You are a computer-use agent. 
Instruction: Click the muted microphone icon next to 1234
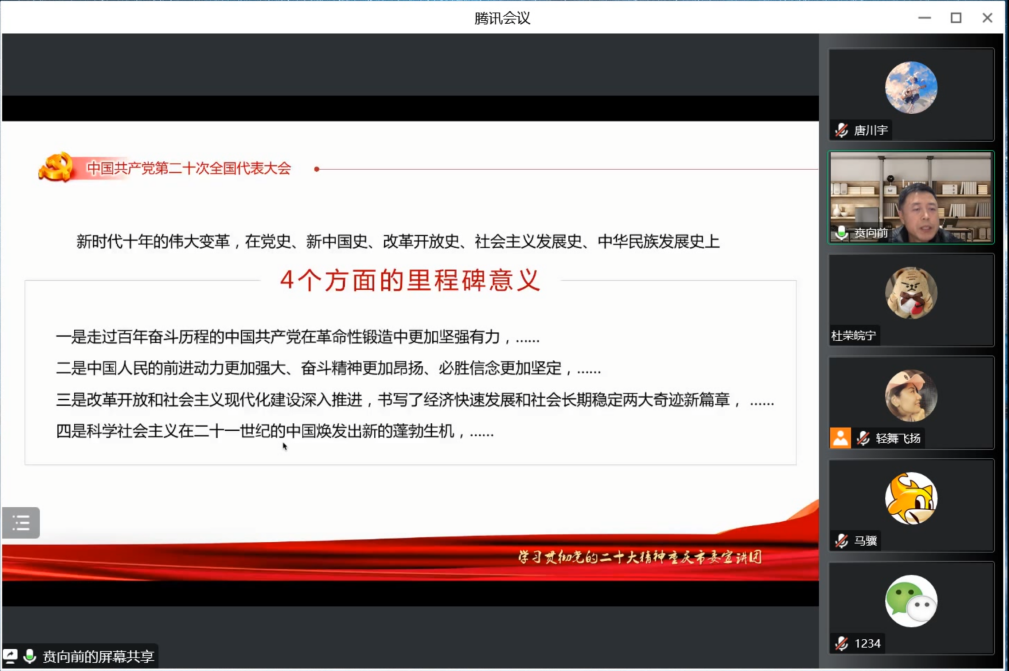pos(842,643)
